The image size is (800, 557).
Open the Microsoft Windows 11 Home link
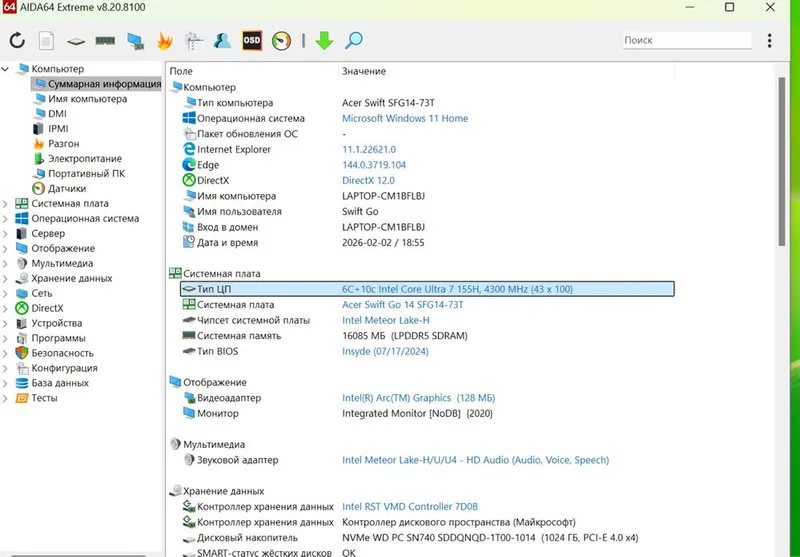click(405, 118)
